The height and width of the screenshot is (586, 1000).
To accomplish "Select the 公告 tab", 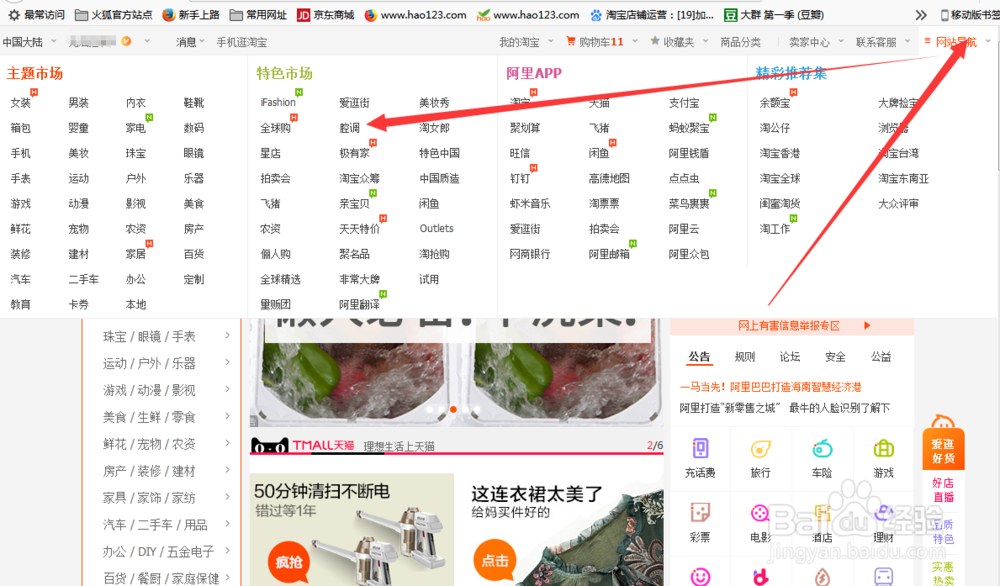I will point(699,356).
